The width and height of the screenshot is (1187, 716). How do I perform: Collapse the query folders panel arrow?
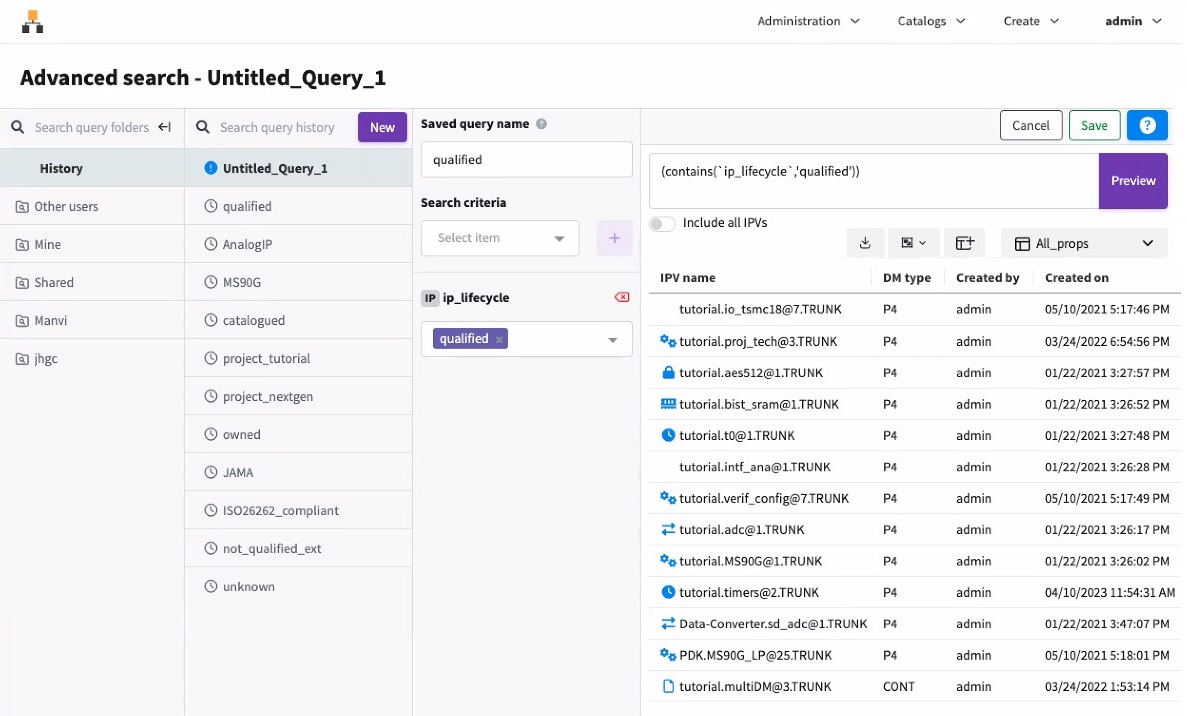point(165,127)
